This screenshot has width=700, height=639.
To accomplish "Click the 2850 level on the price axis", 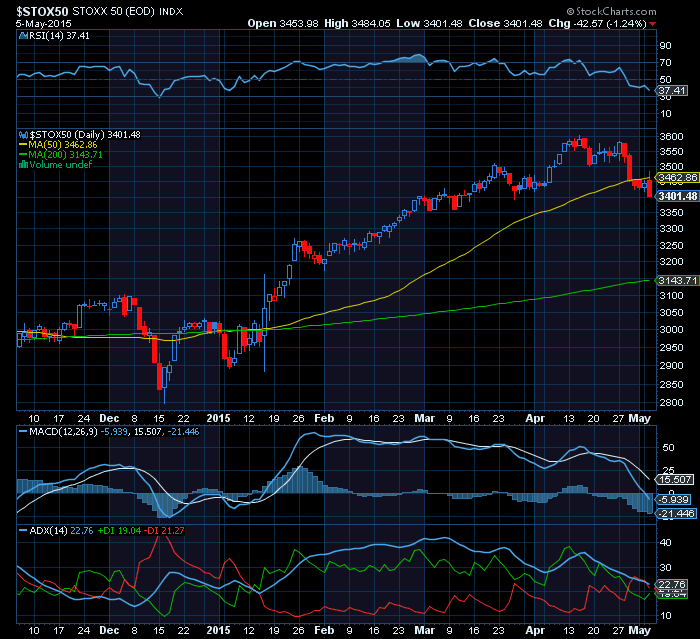I will (x=671, y=384).
